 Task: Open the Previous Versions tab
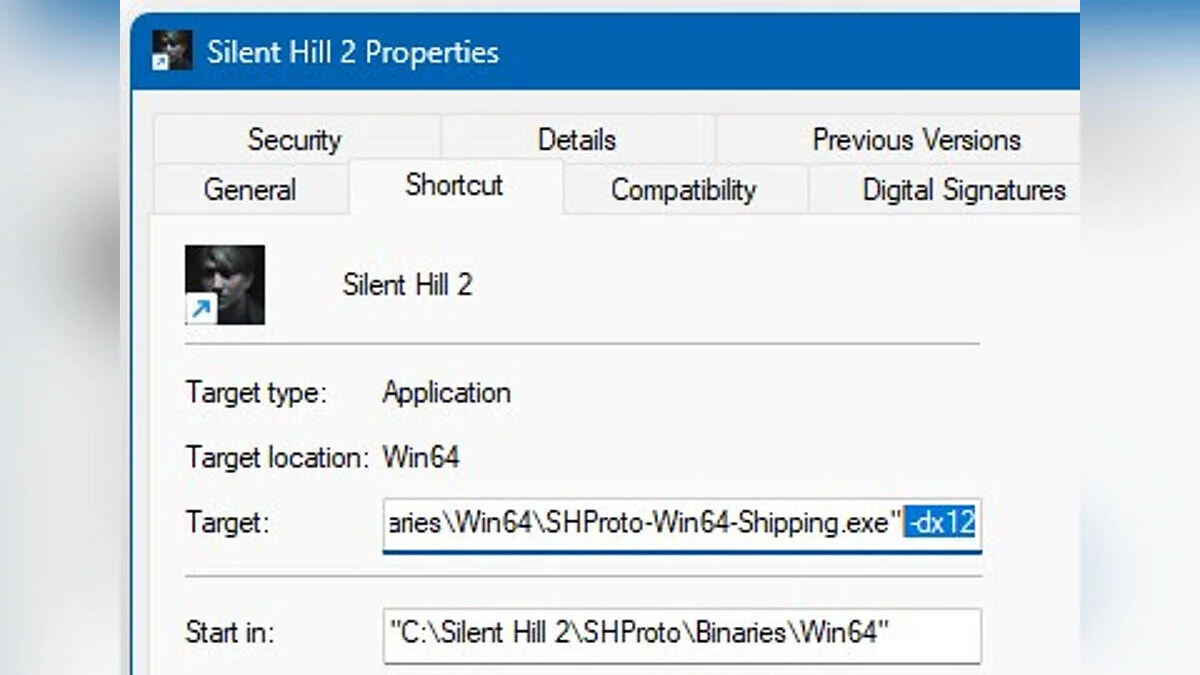[x=916, y=139]
